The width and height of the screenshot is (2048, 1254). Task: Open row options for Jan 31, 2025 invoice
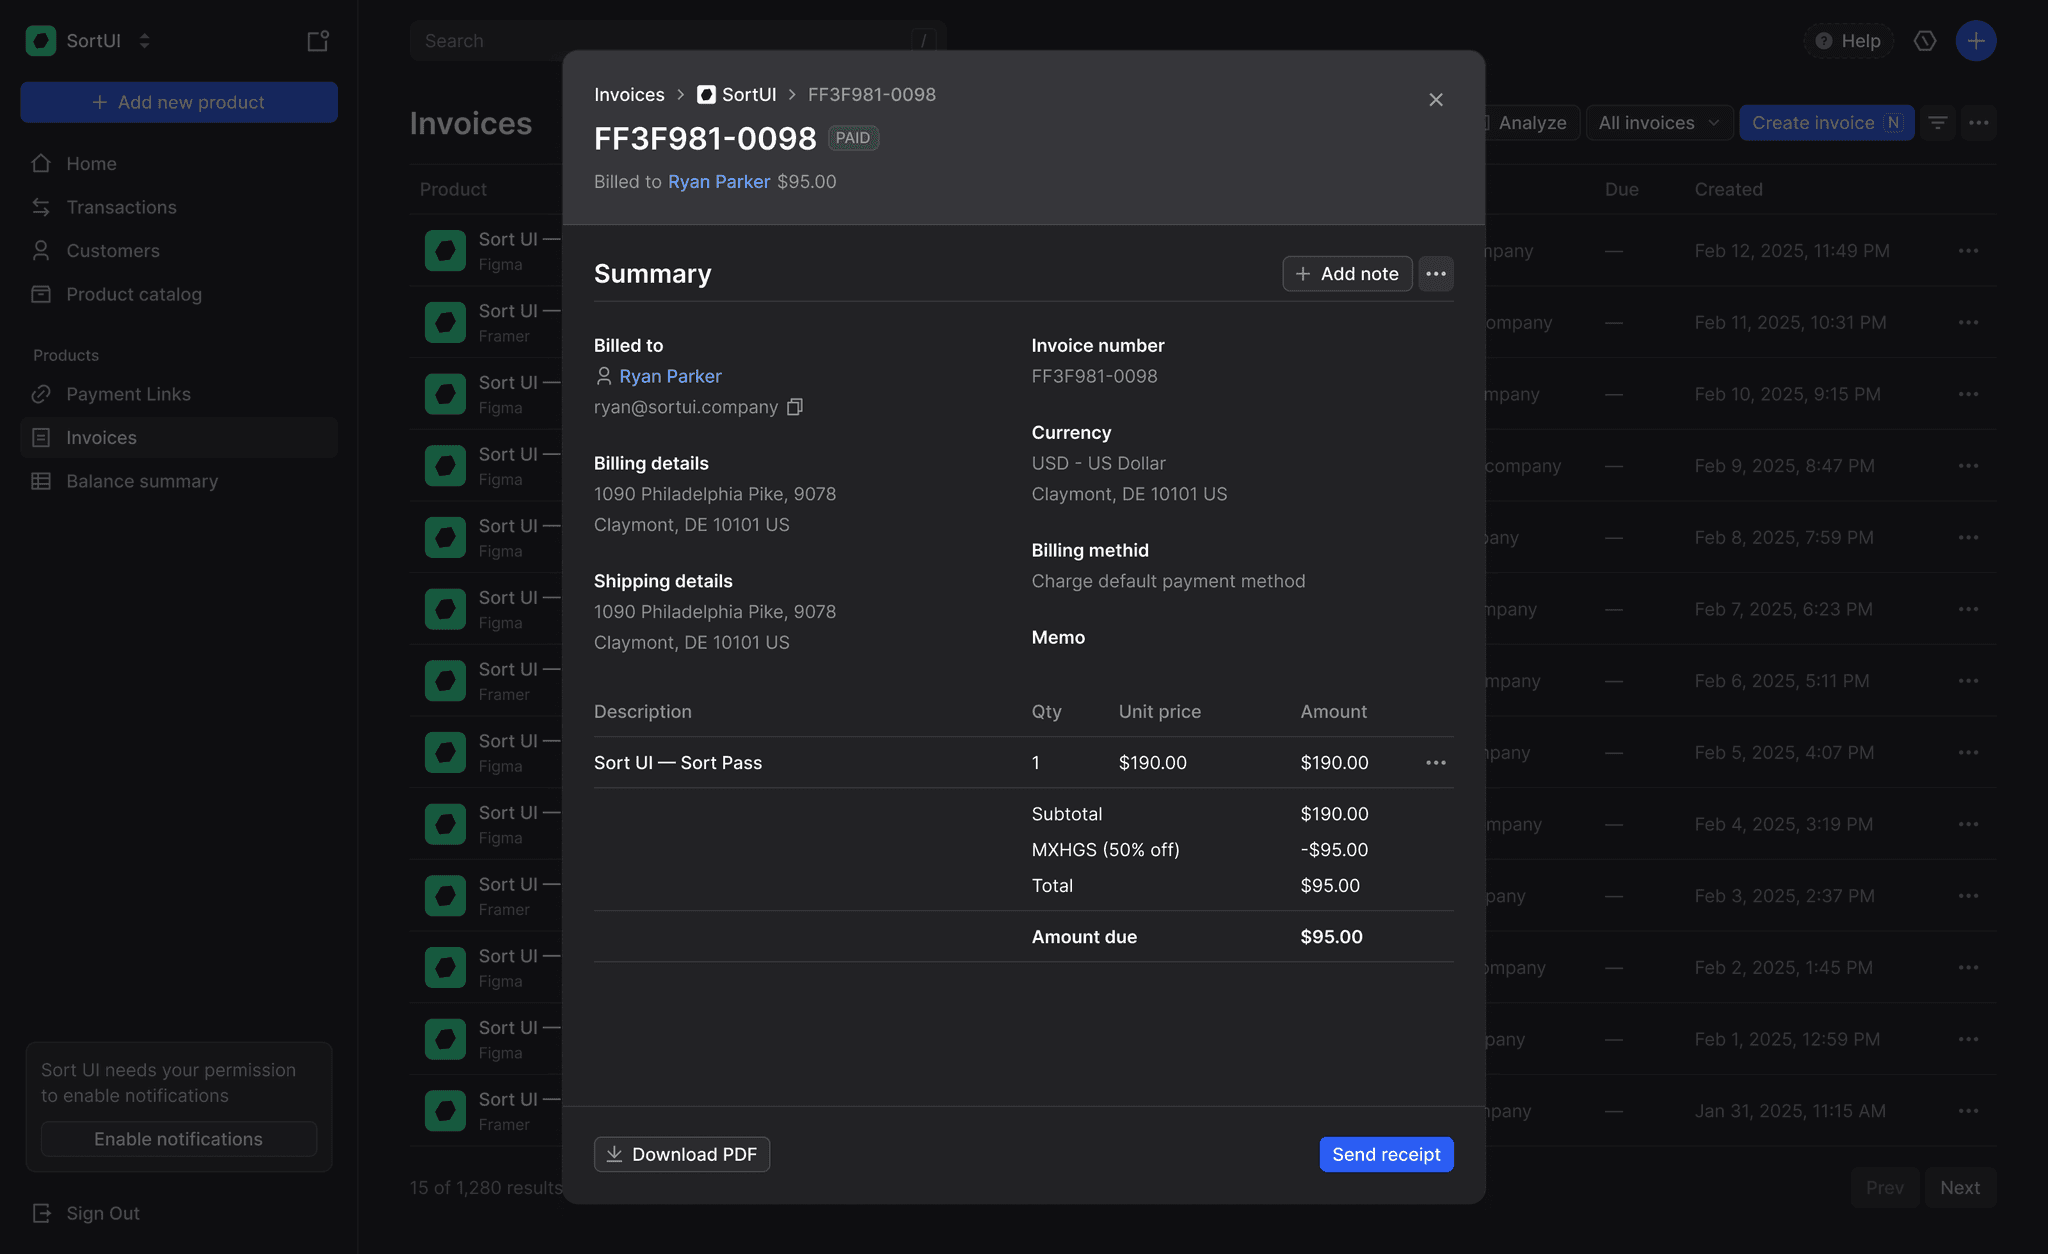pyautogui.click(x=1969, y=1111)
